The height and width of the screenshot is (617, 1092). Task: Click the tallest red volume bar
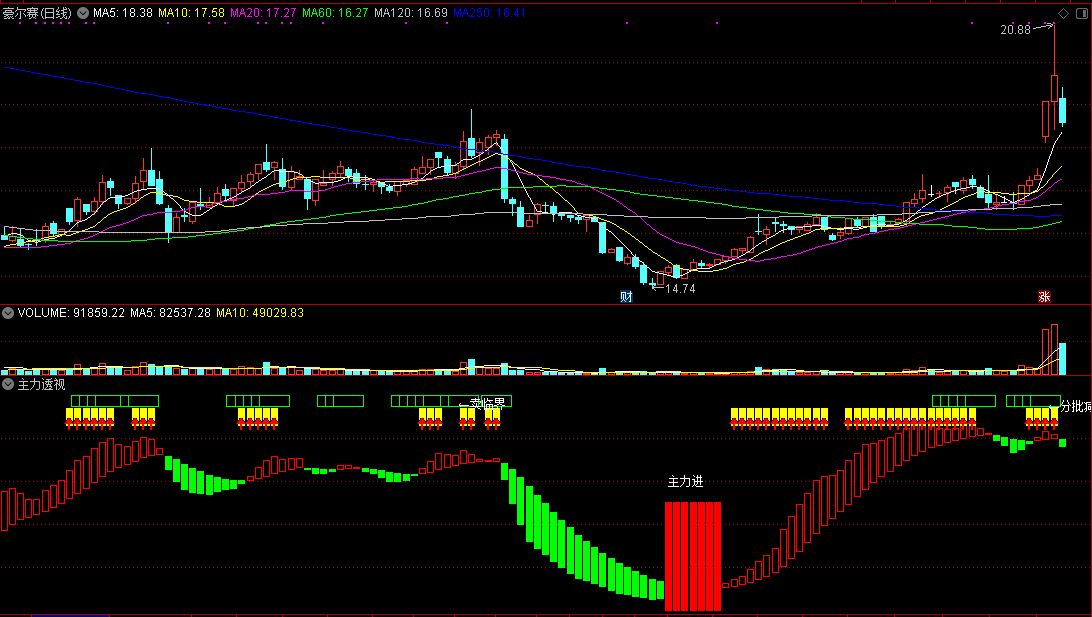[x=1054, y=350]
